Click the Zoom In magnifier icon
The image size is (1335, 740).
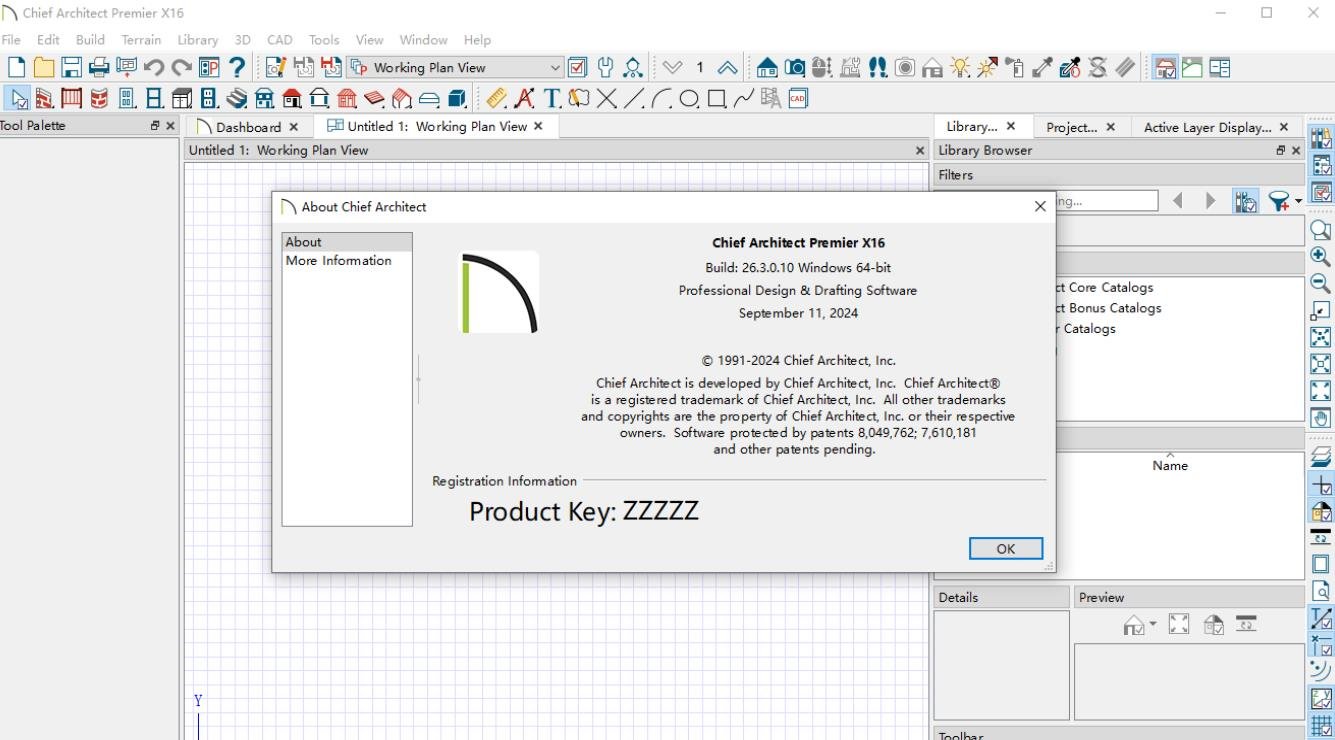pos(1321,257)
